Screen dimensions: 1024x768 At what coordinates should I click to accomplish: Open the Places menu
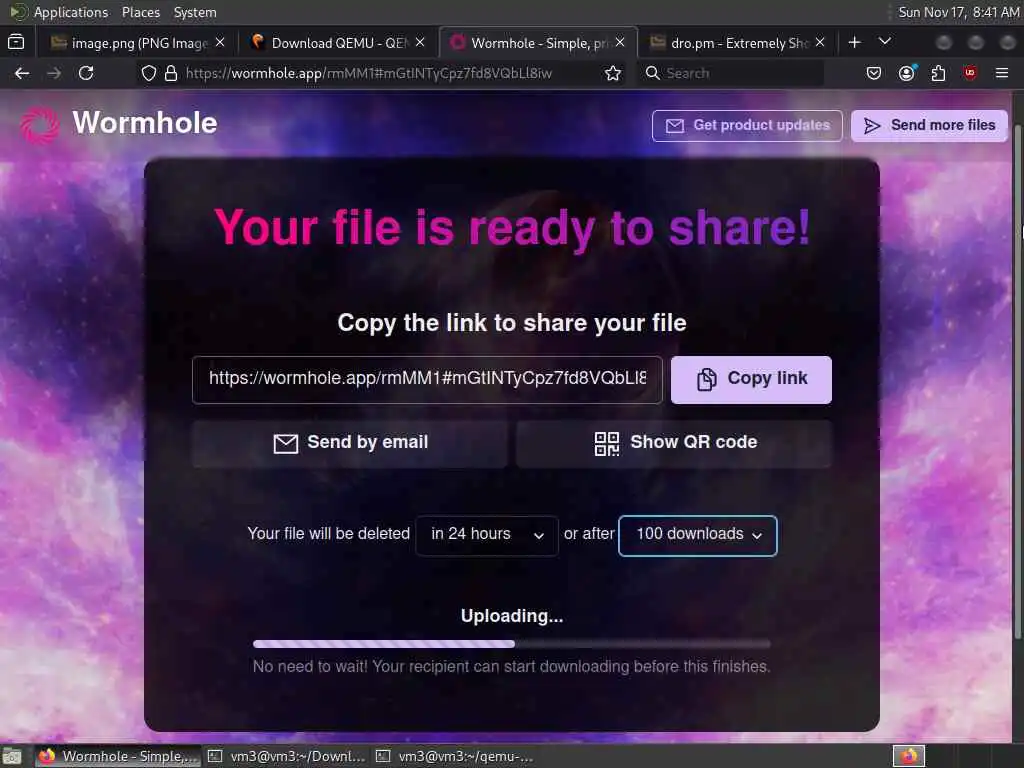[x=140, y=12]
